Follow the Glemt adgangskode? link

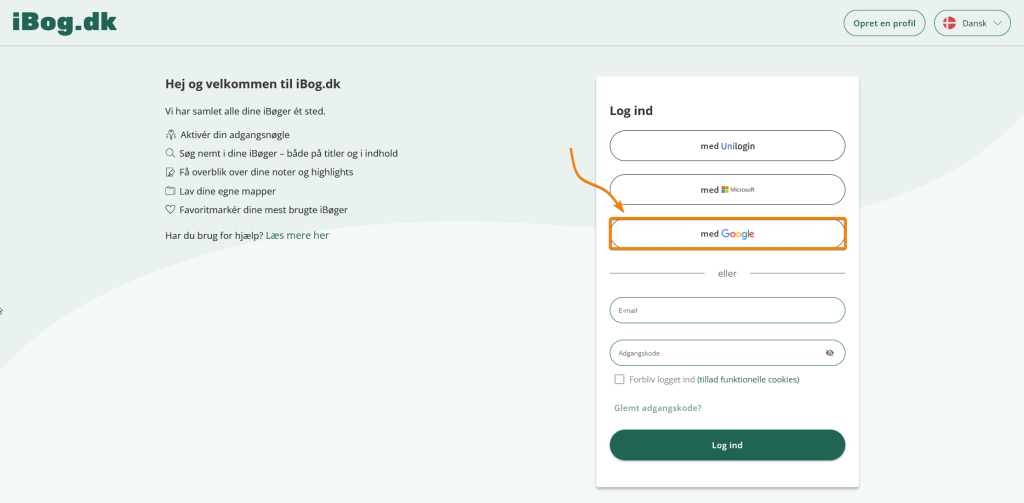click(657, 408)
